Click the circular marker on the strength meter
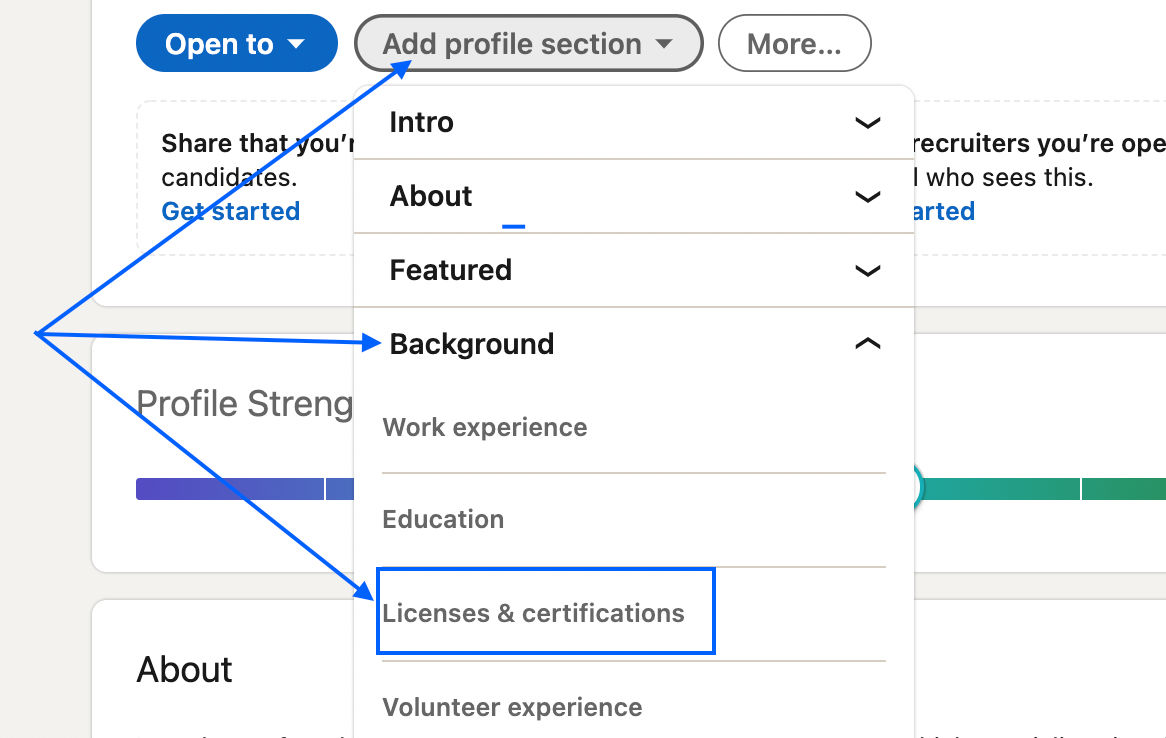1166x738 pixels. point(917,487)
